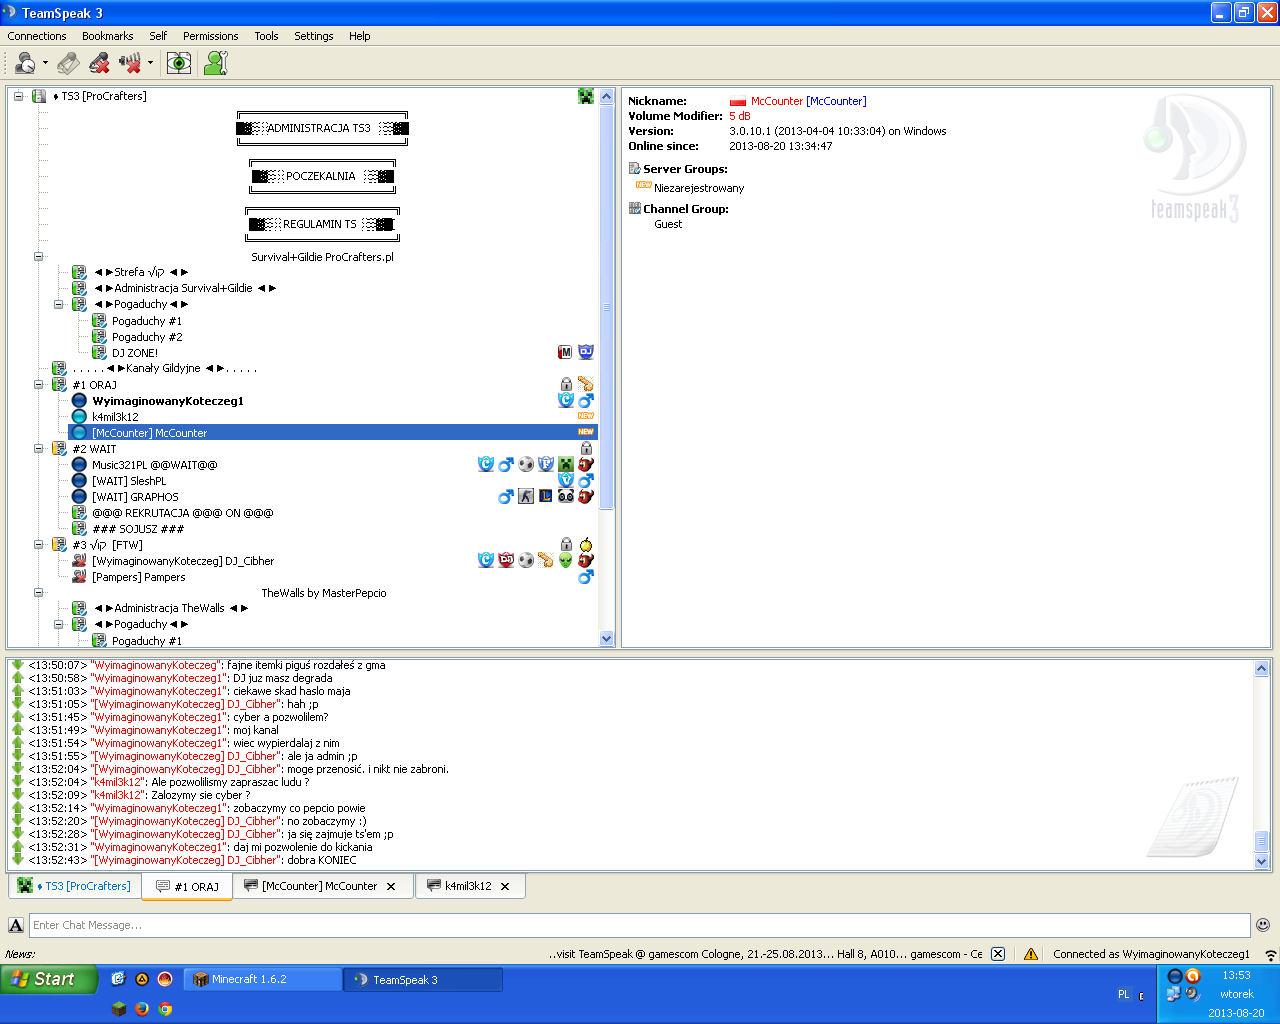Screen dimensions: 1280x1024
Task: Toggle microphone mute in the toolbar
Action: [99, 63]
